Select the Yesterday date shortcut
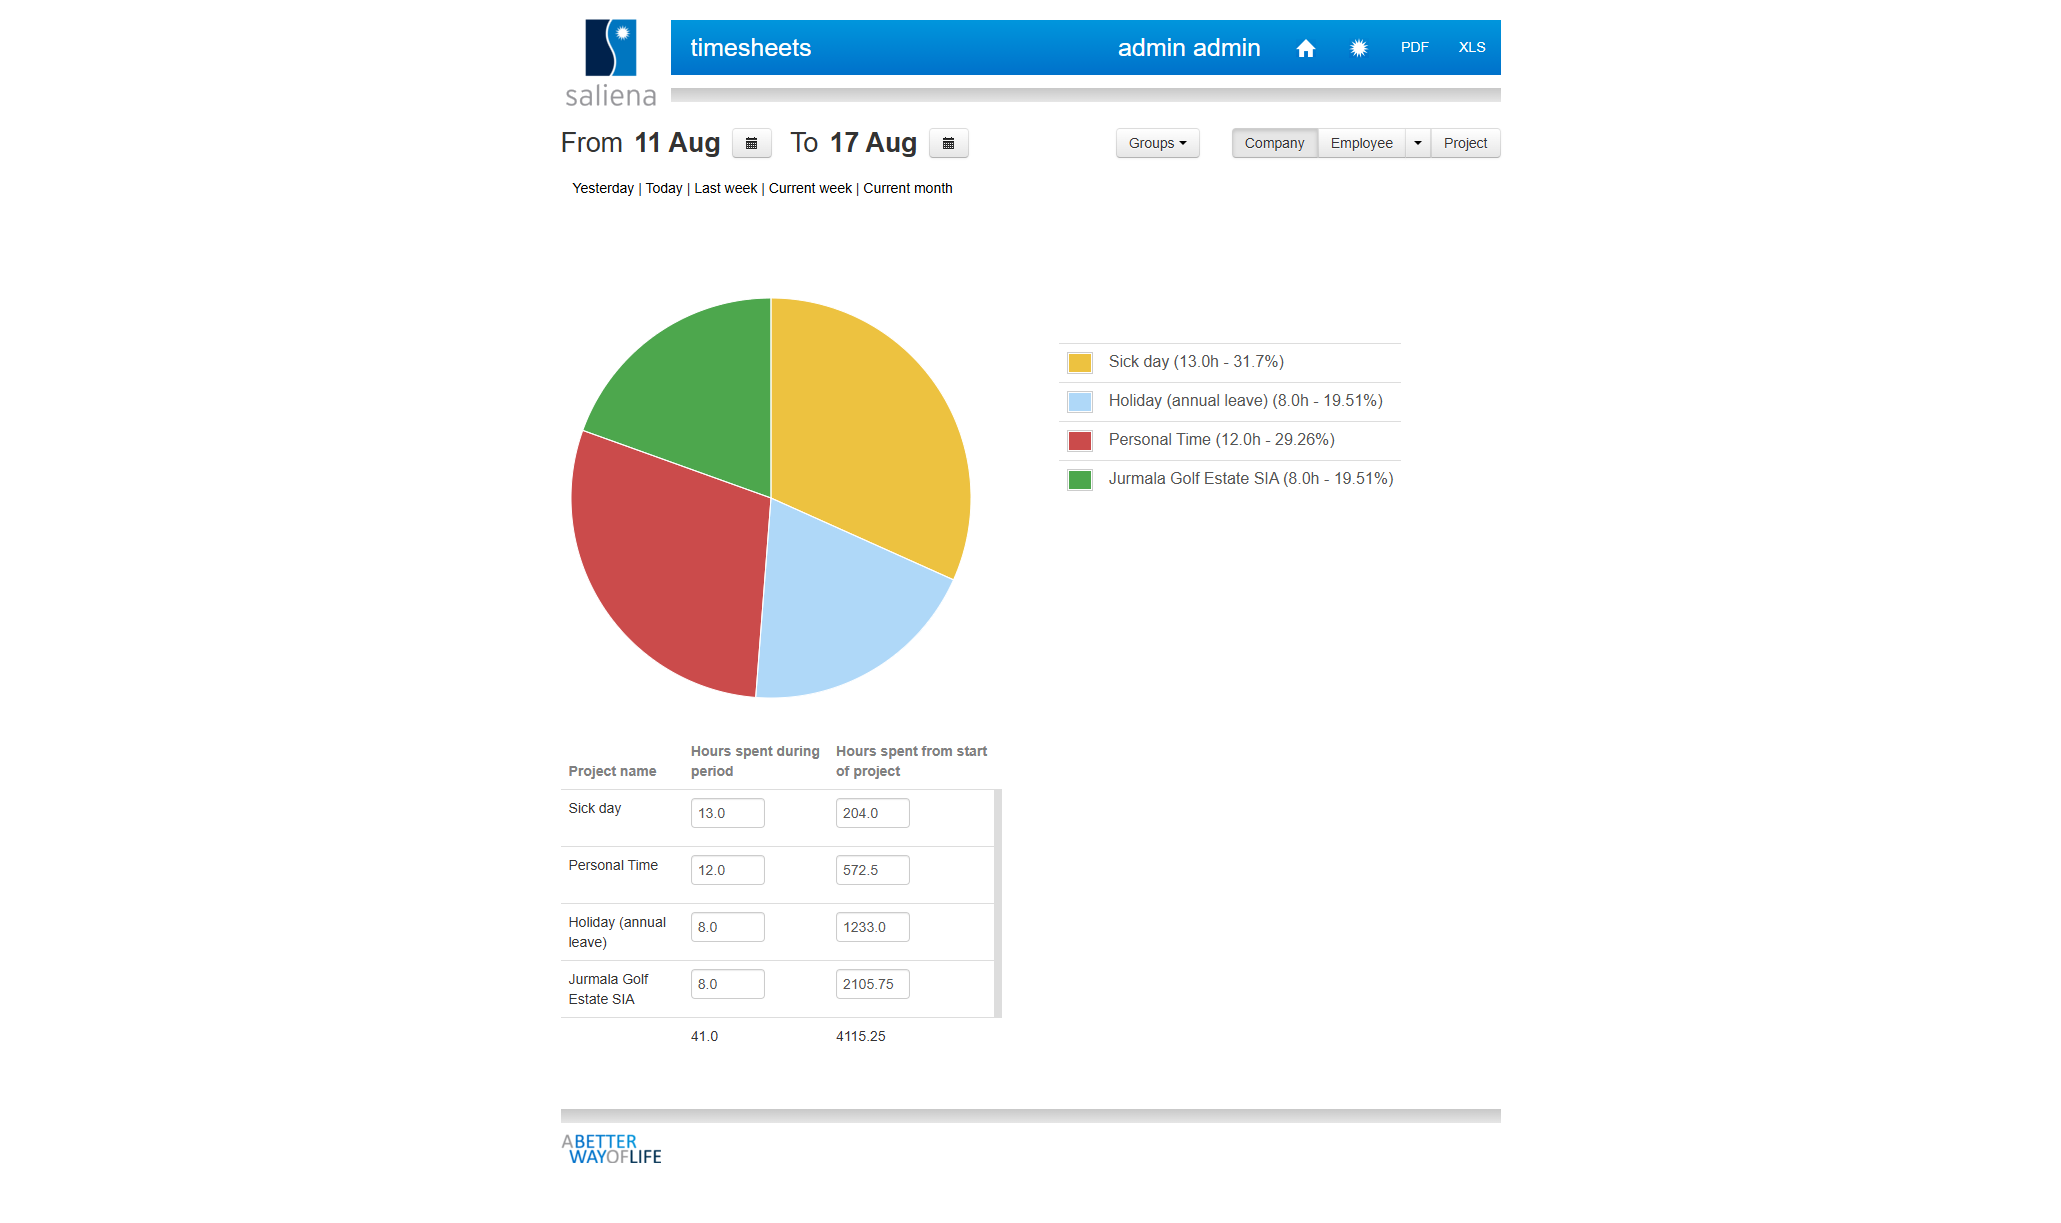 coord(603,188)
